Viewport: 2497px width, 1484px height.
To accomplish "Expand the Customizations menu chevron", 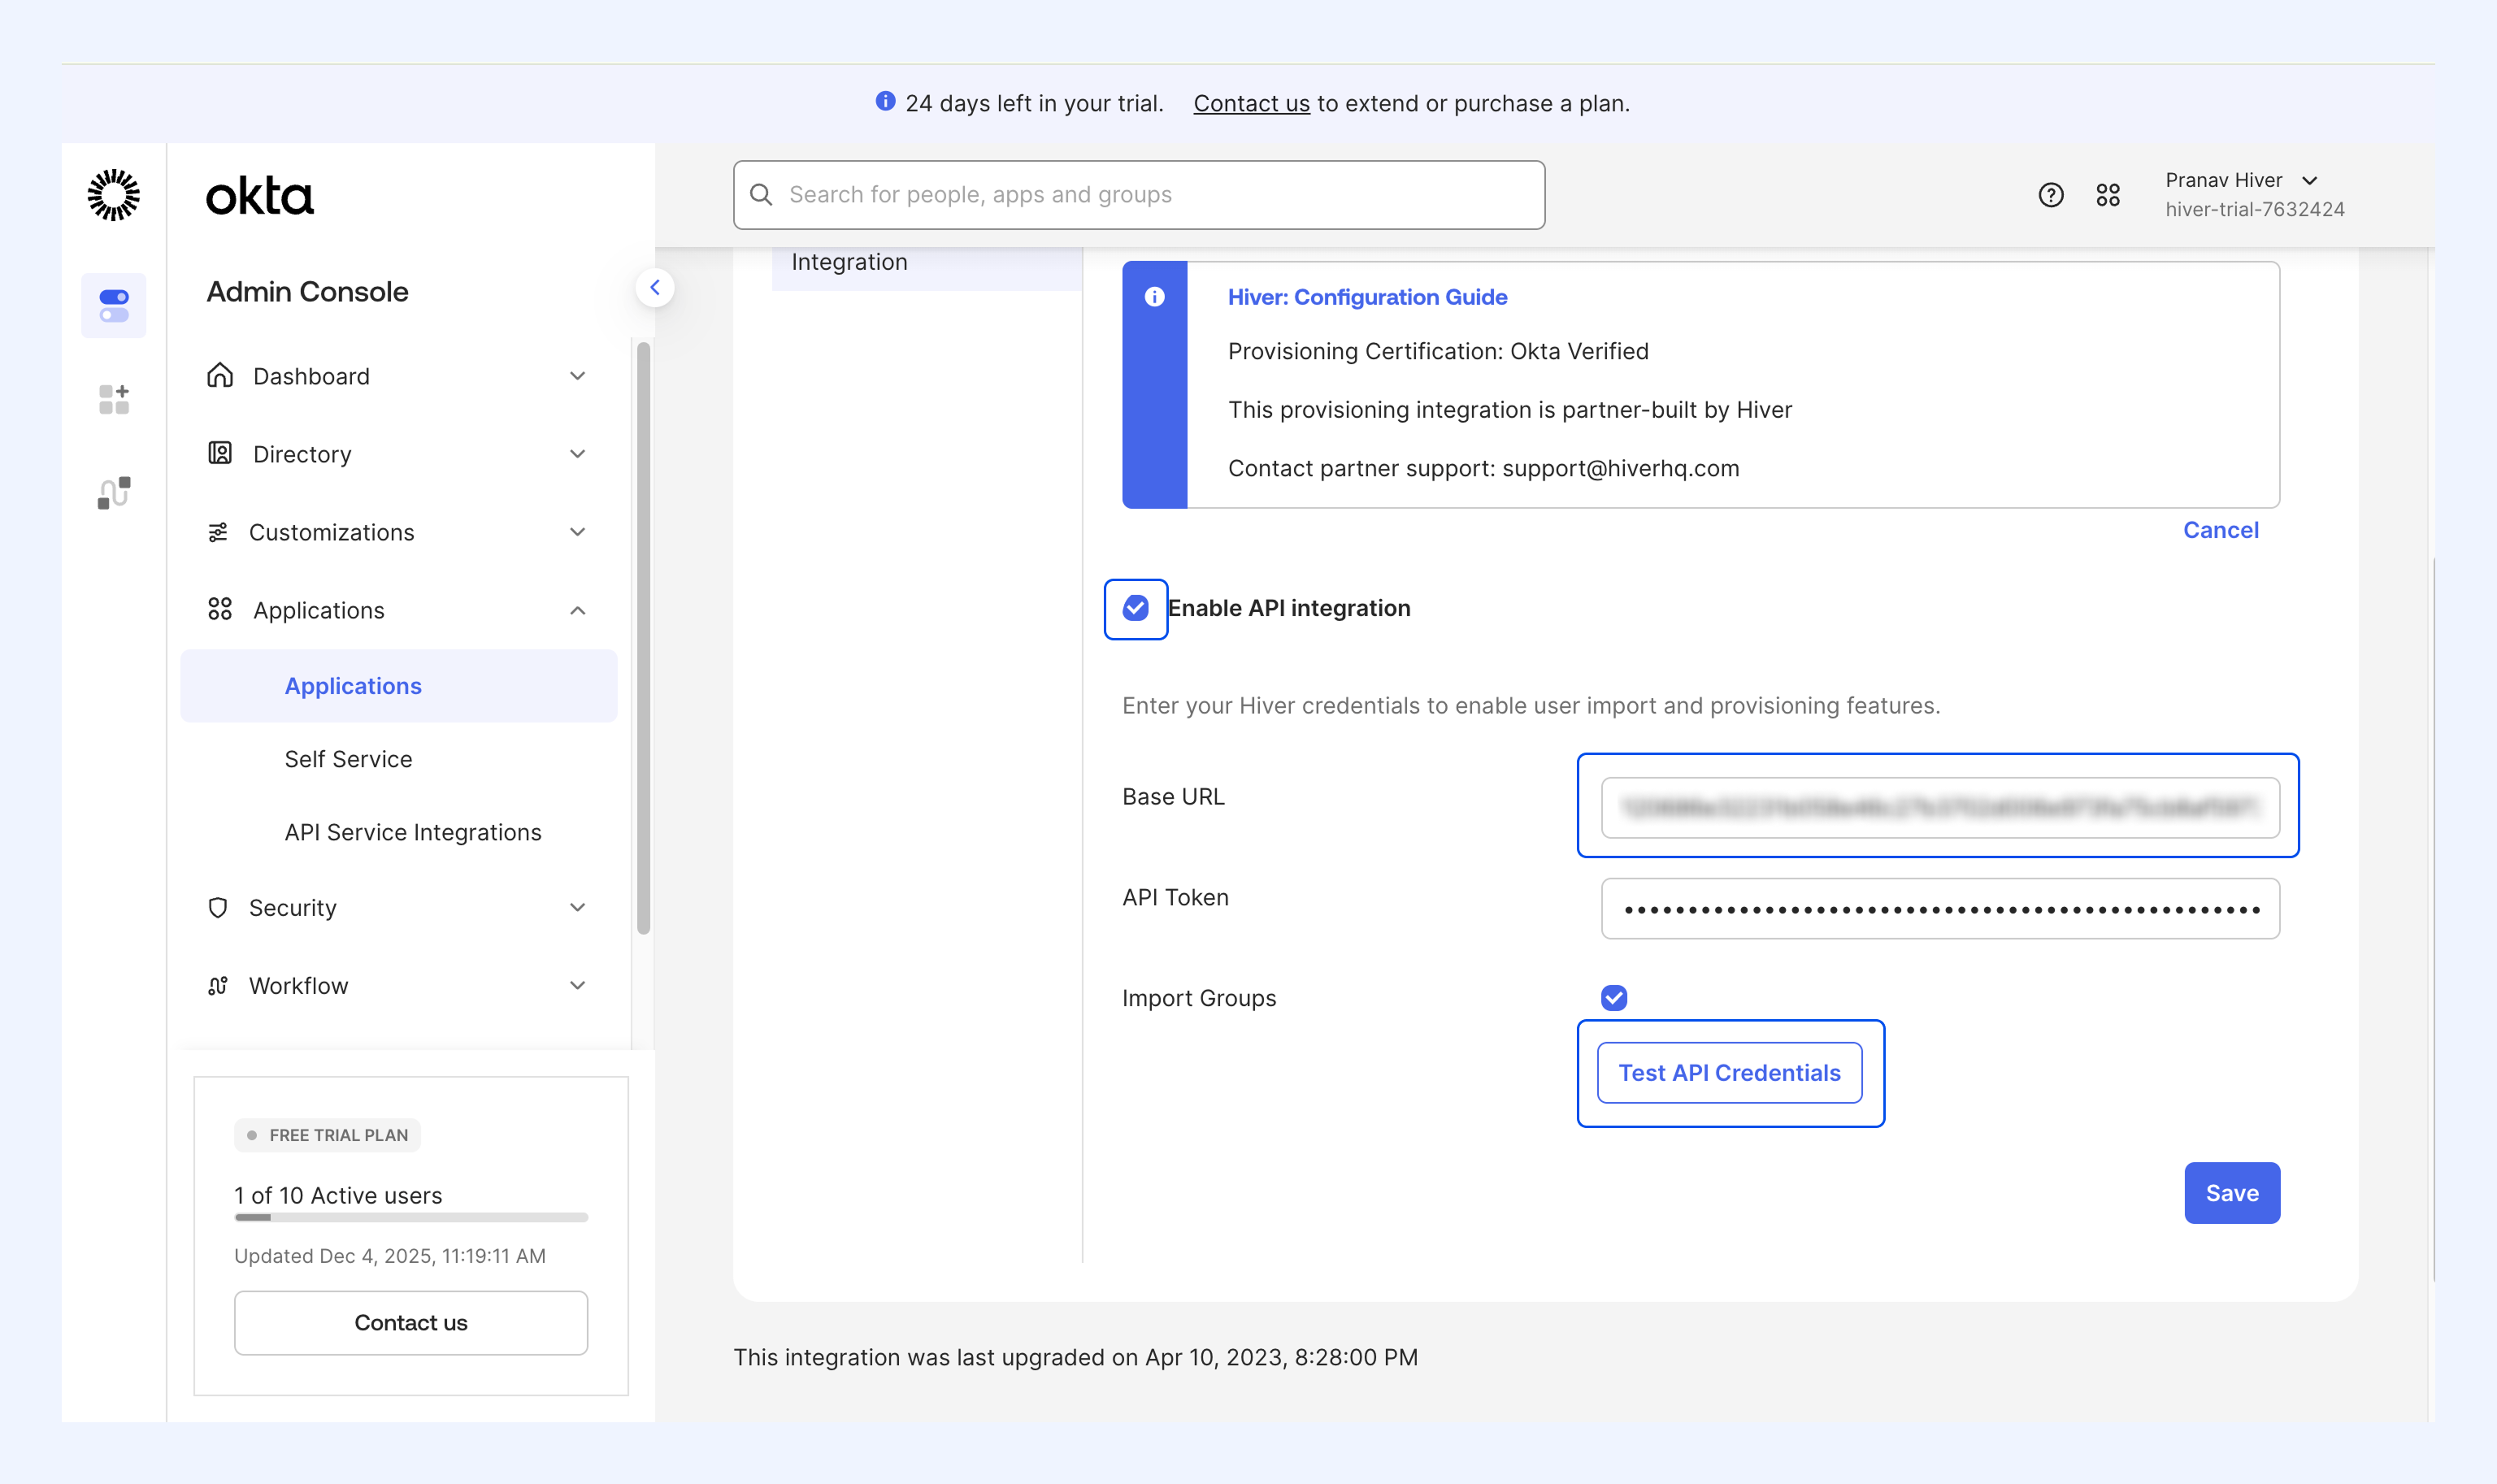I will (578, 532).
